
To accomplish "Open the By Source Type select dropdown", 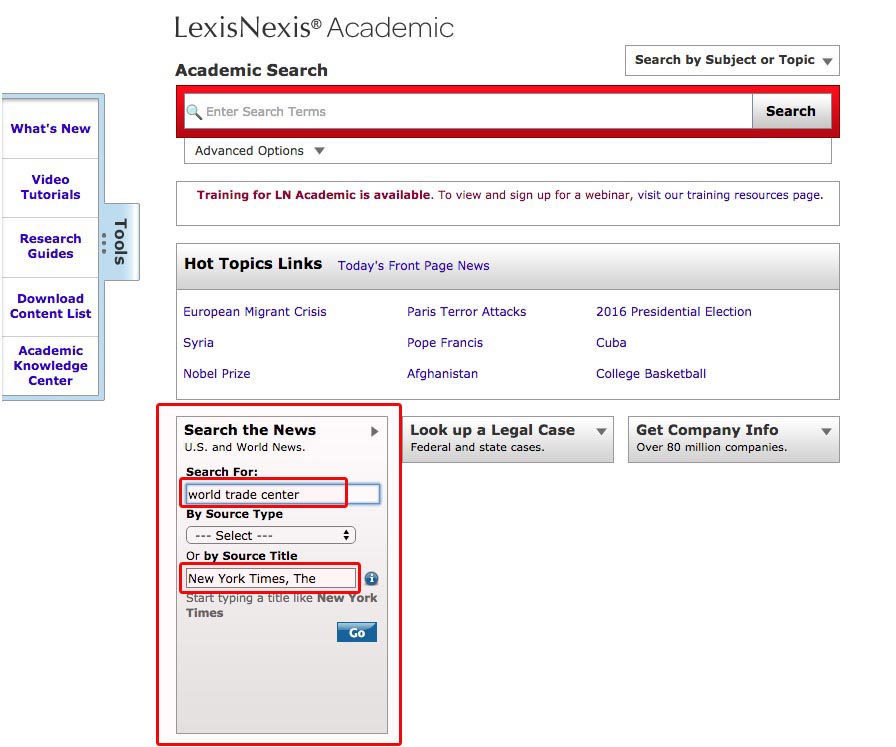I will [271, 536].
